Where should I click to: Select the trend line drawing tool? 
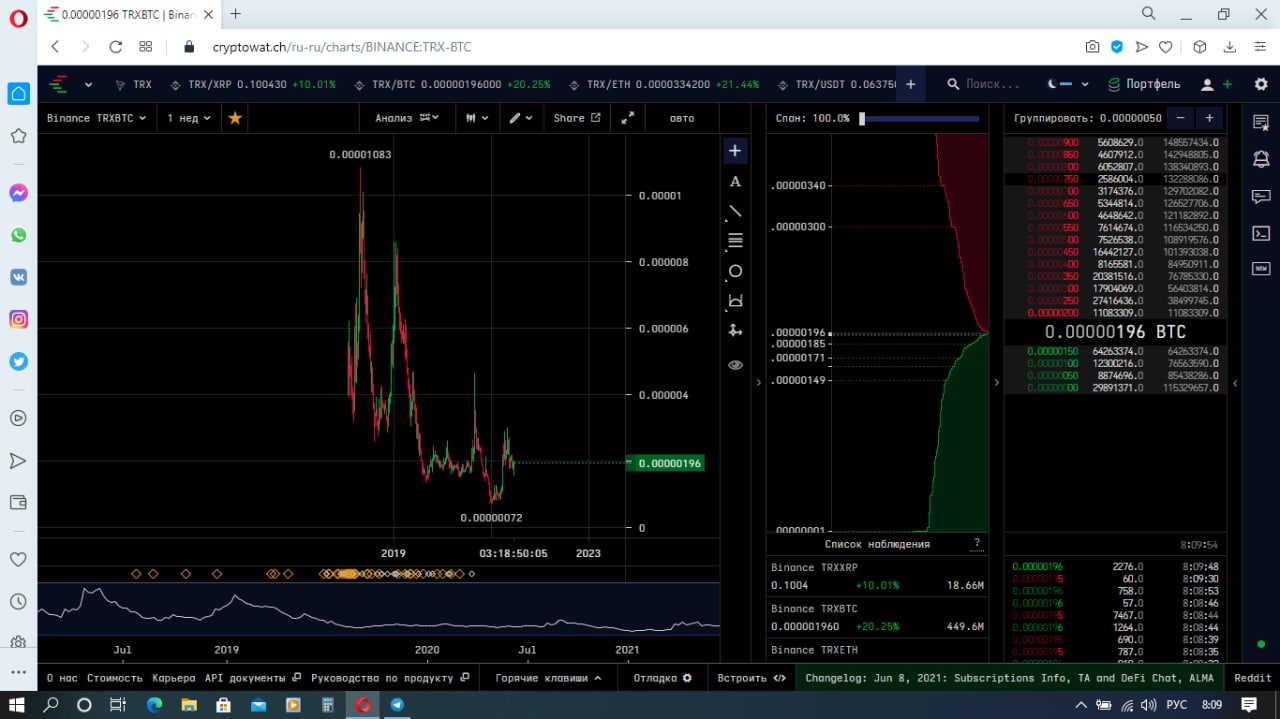point(735,211)
